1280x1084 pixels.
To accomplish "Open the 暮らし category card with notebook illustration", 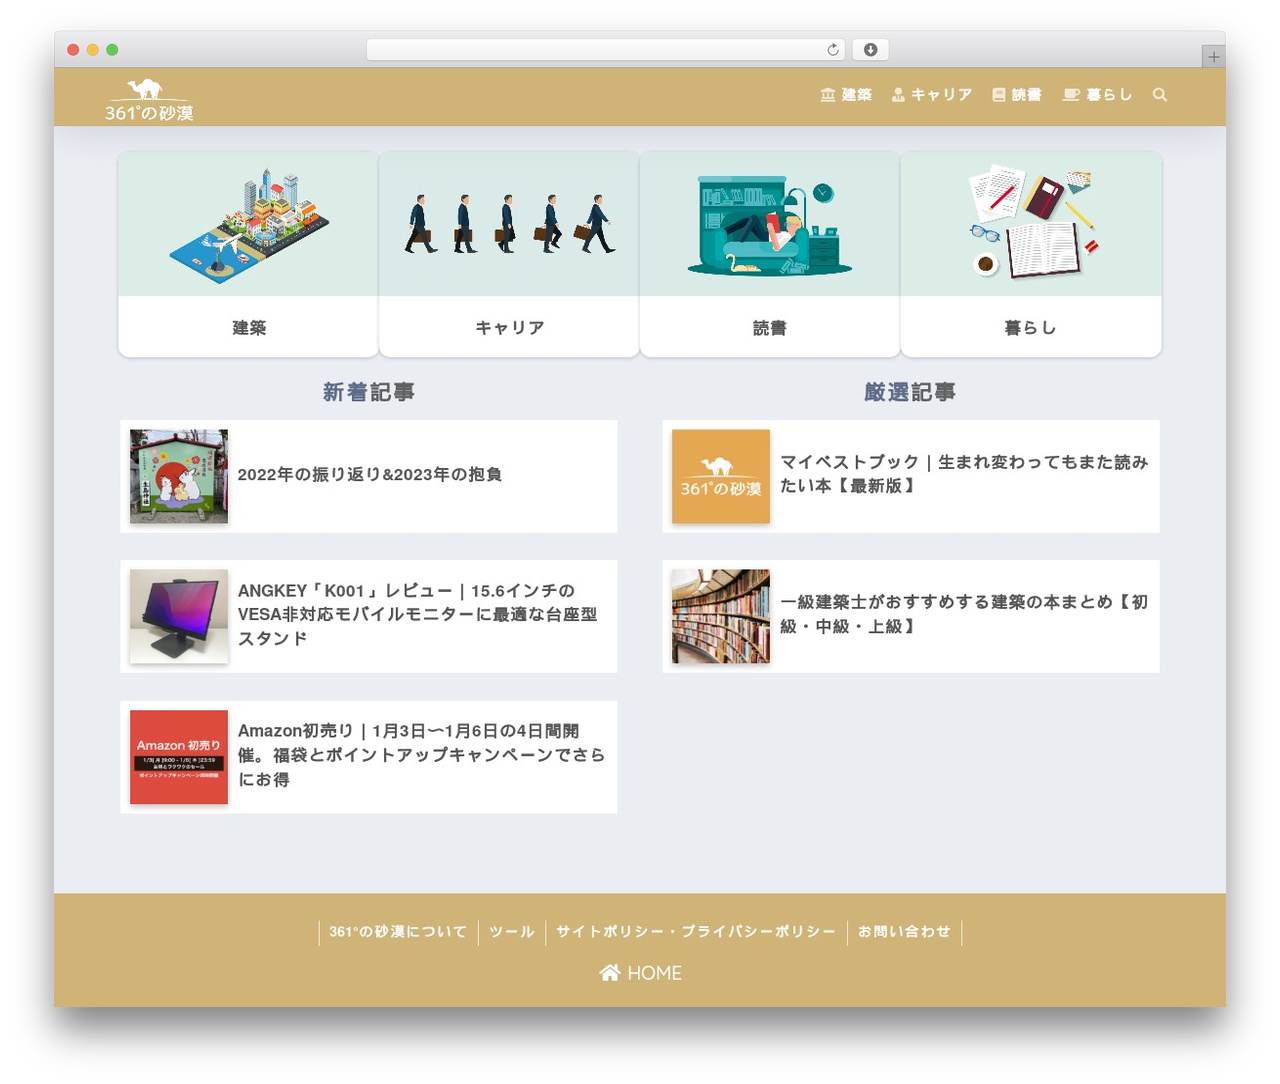I will (1031, 254).
